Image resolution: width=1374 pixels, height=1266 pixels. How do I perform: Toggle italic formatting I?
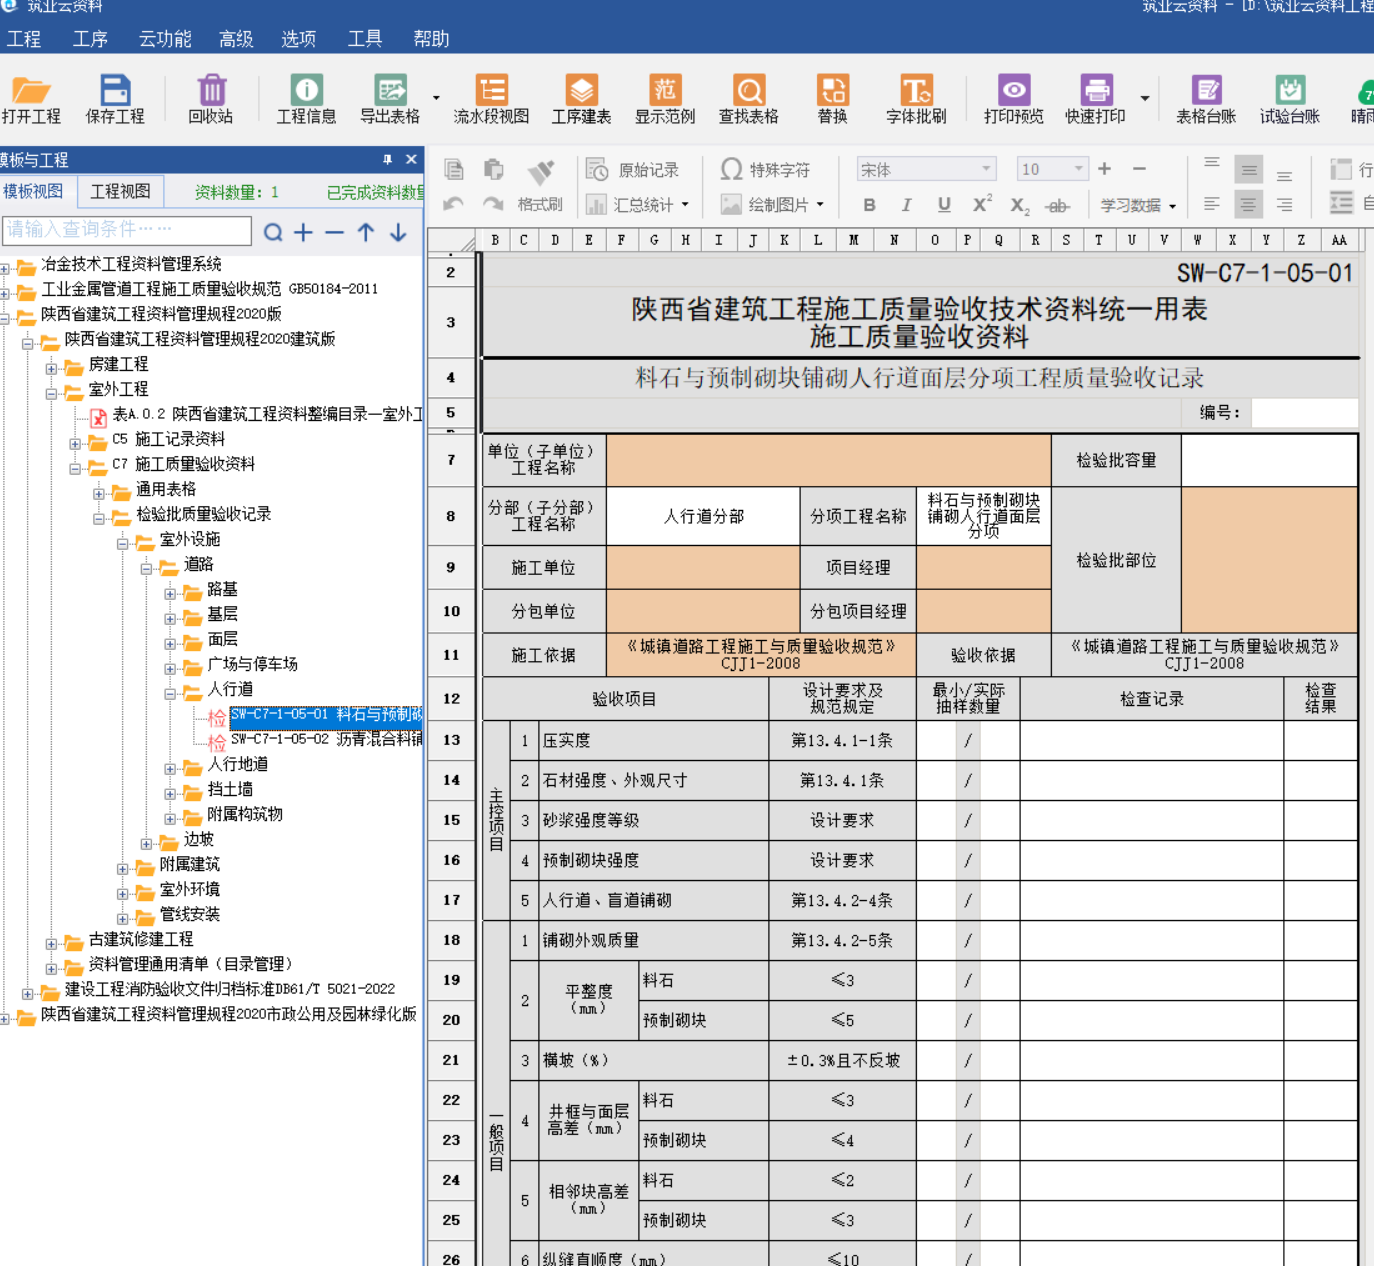(906, 205)
